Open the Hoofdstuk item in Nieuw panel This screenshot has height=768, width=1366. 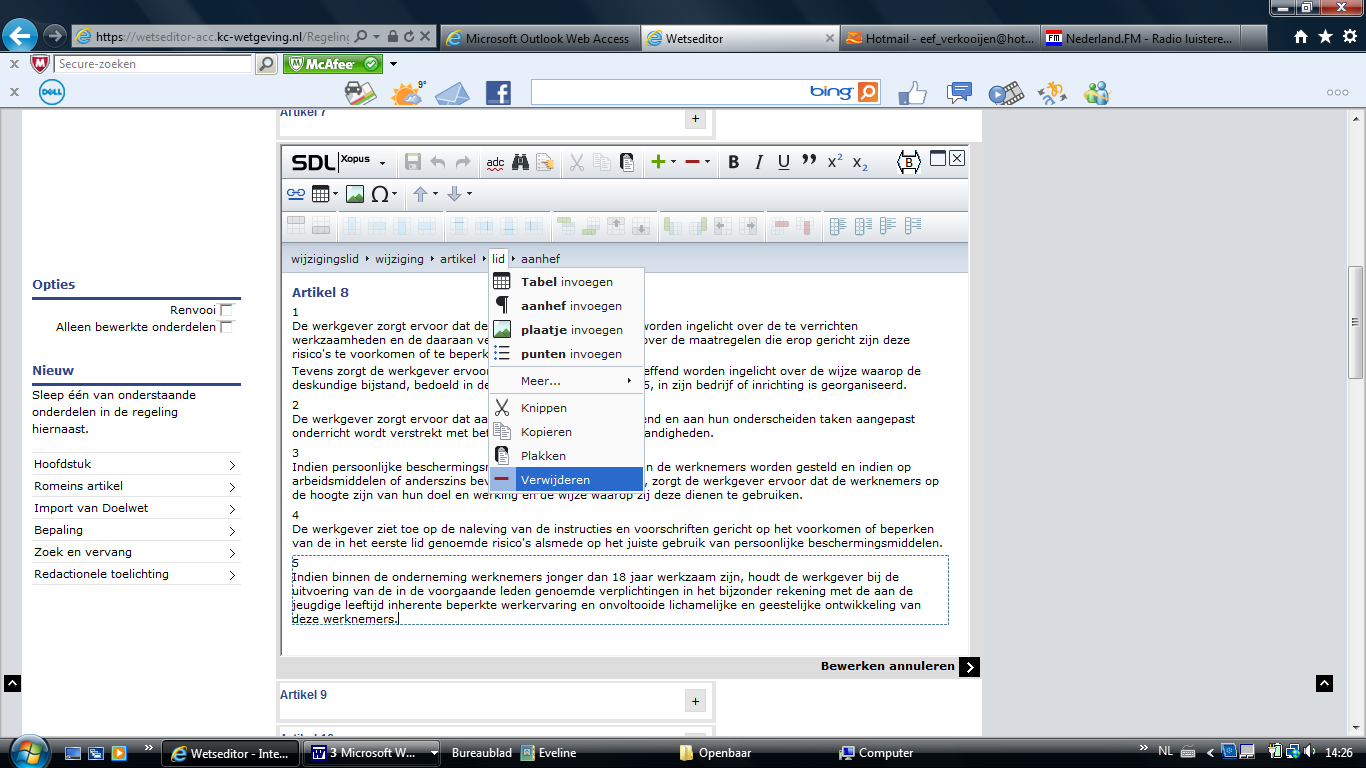136,465
